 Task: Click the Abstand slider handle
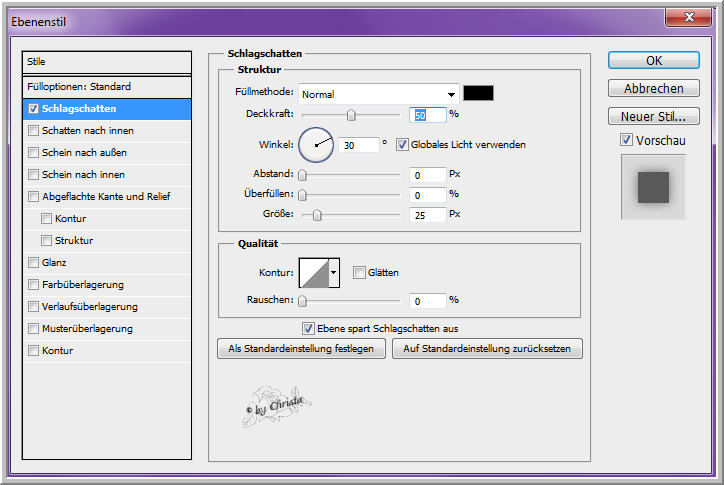coord(302,175)
